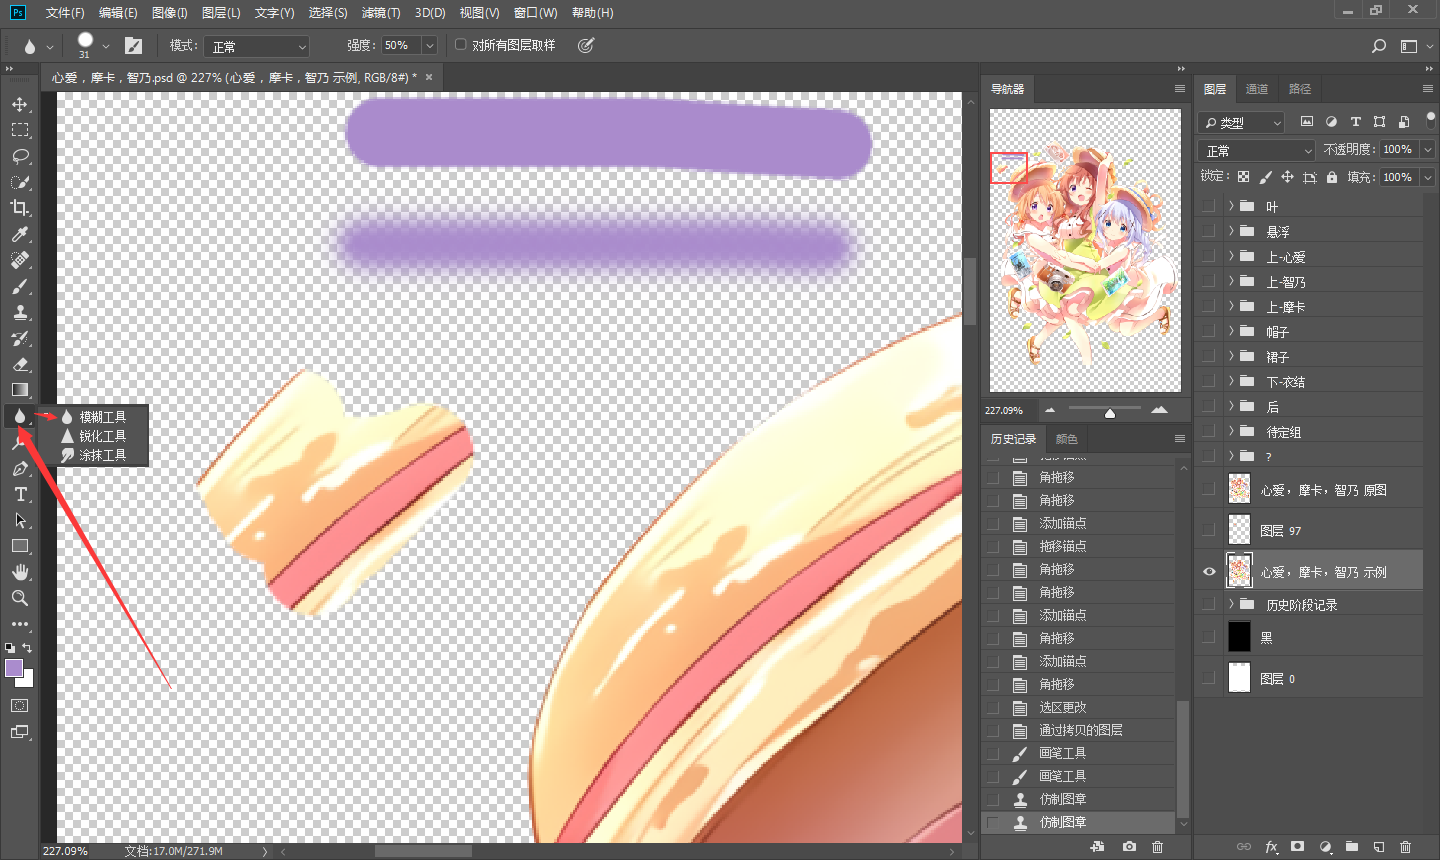Click the foreground purple color swatch
This screenshot has width=1440, height=860.
(x=14, y=668)
